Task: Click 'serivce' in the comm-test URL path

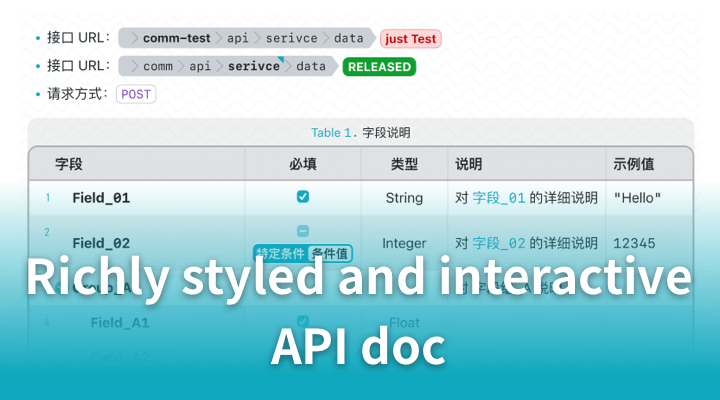Action: [291, 38]
